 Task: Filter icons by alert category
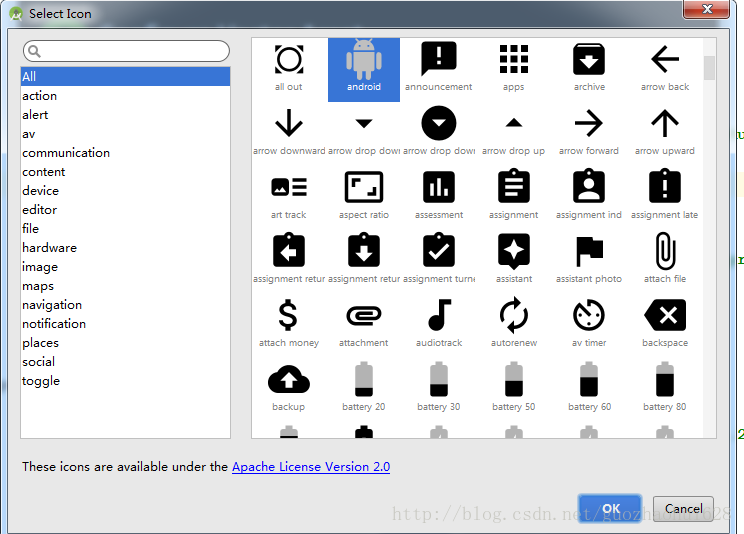click(126, 115)
